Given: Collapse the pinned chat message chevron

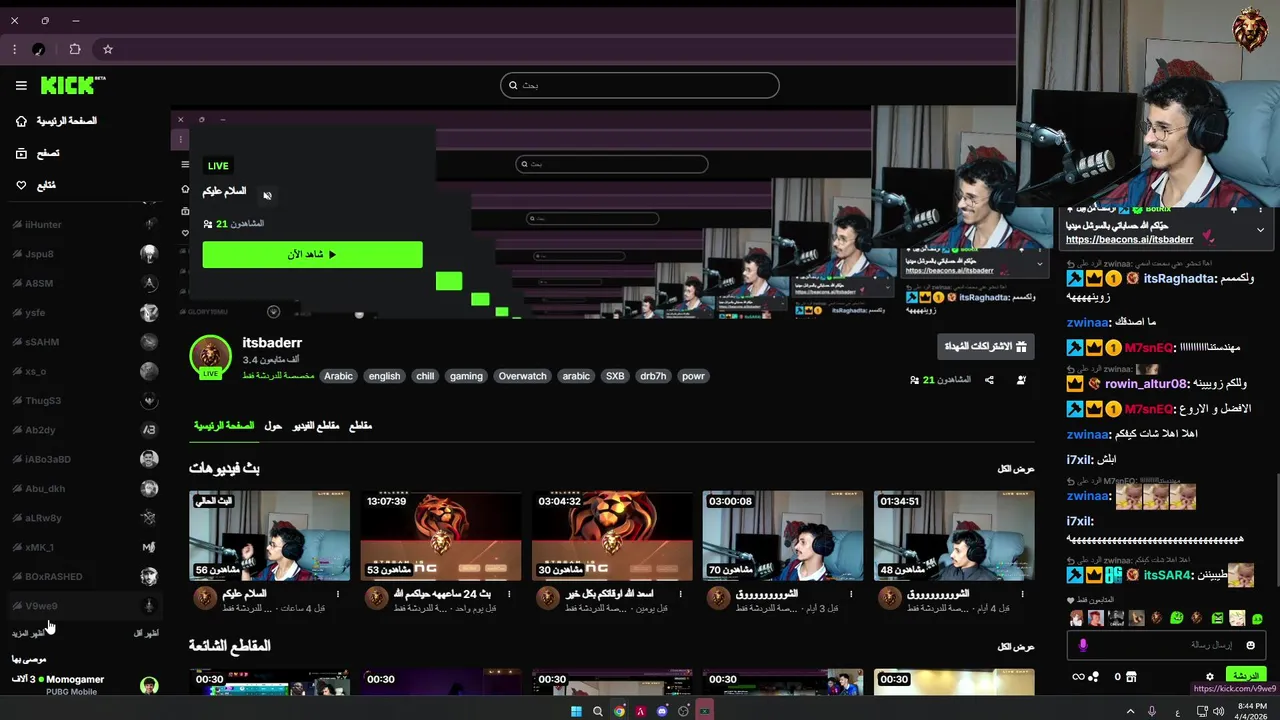Looking at the screenshot, I should coord(1260,230).
